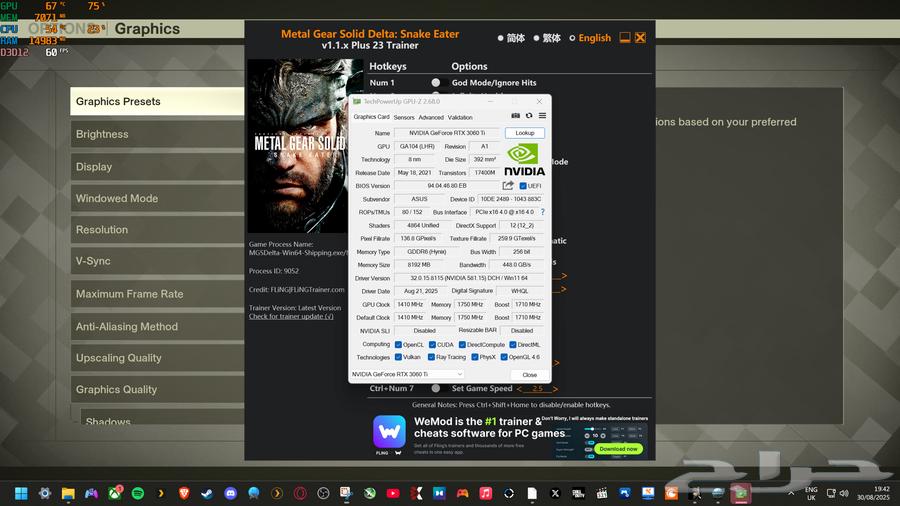
Task: Switch to the Advanced tab
Action: click(x=430, y=117)
